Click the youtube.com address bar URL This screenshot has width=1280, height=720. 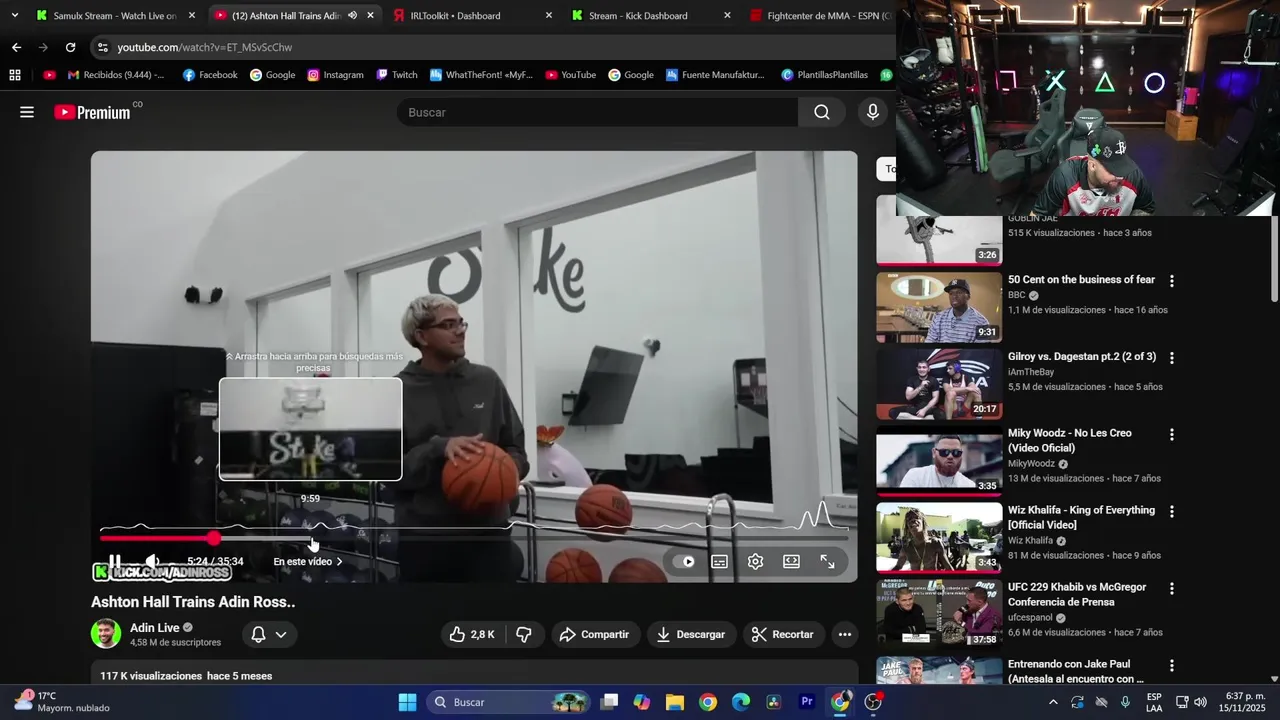(x=205, y=47)
